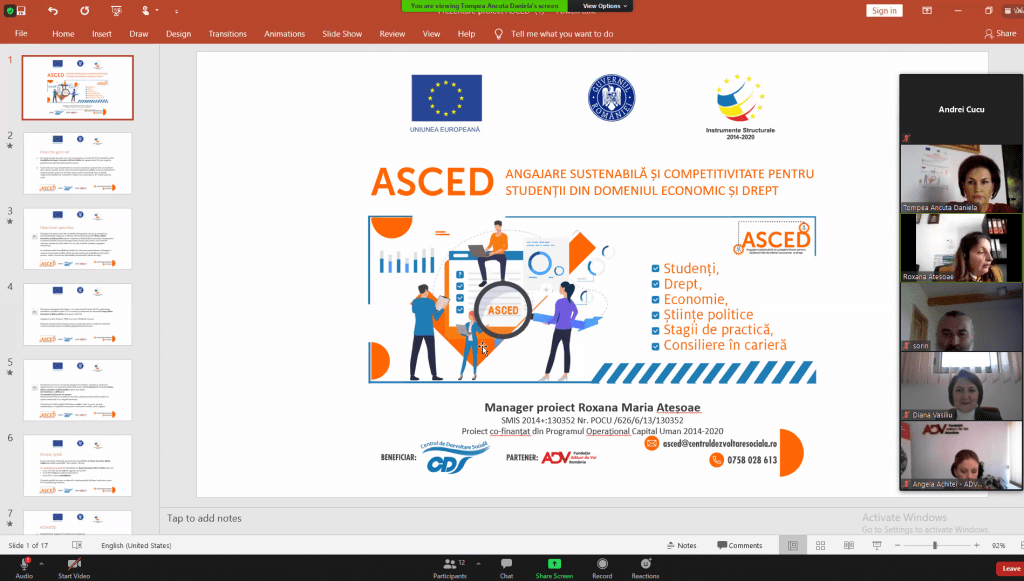Start Slide Show from status bar icon

coord(877,545)
